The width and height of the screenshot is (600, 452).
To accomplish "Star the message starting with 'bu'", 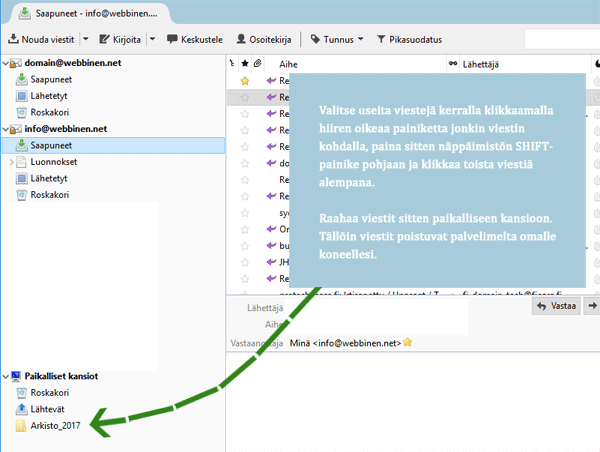I will pyautogui.click(x=245, y=246).
